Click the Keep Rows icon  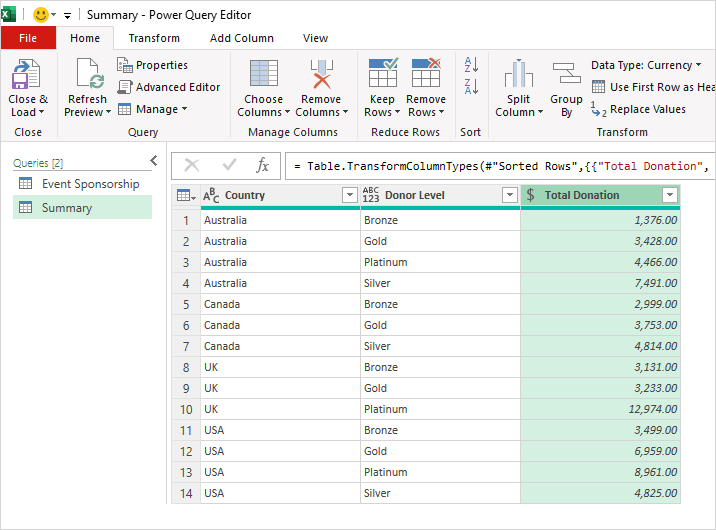pos(383,72)
